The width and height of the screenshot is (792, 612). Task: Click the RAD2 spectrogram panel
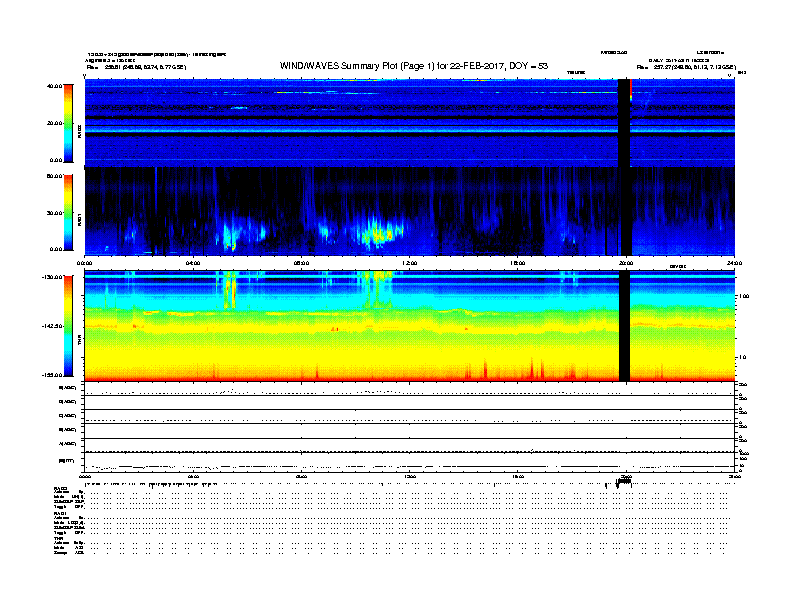[x=410, y=123]
